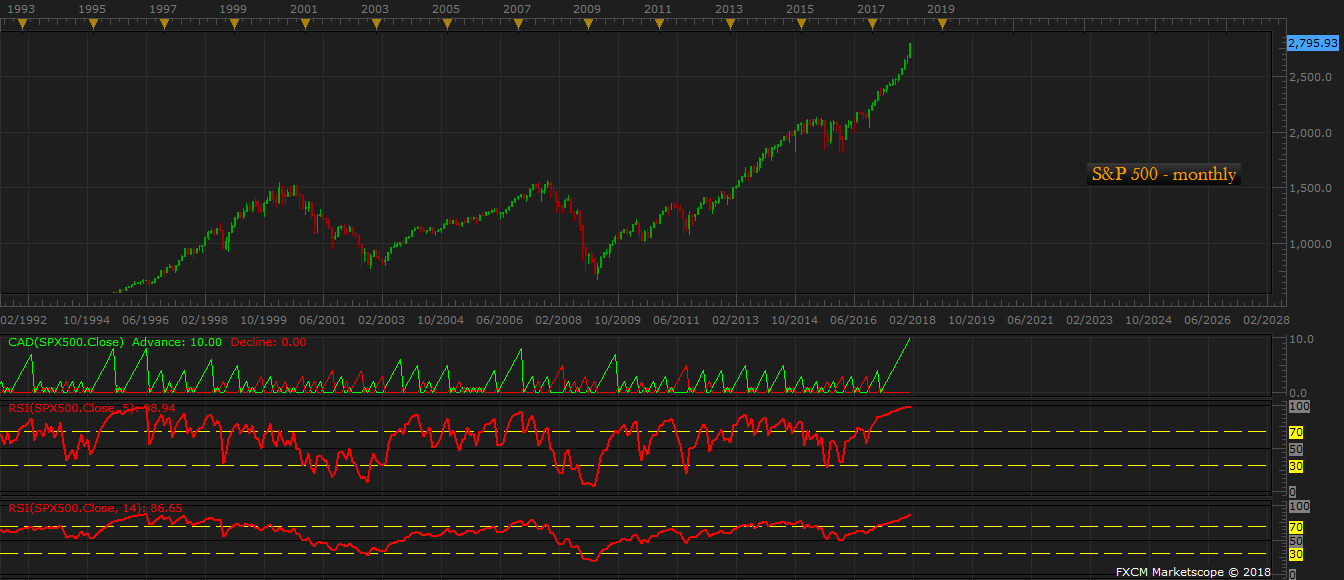Click the 1,500.00 price axis label
Viewport: 1344px width, 580px height.
pos(1312,188)
